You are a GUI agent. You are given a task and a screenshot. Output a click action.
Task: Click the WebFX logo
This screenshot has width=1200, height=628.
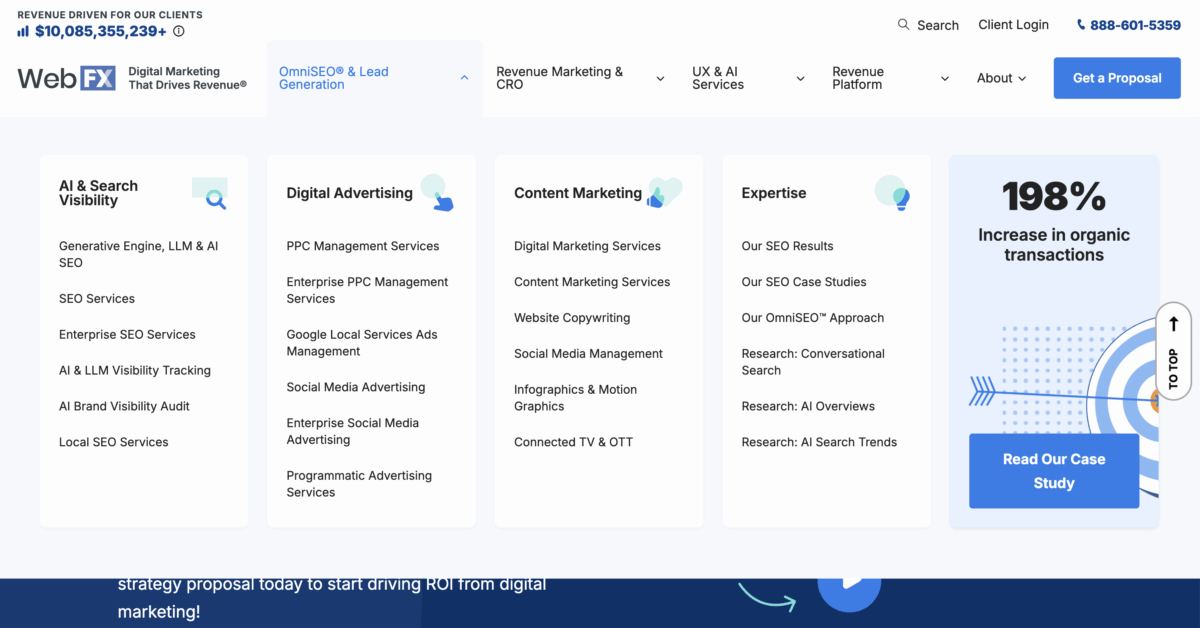pos(67,78)
